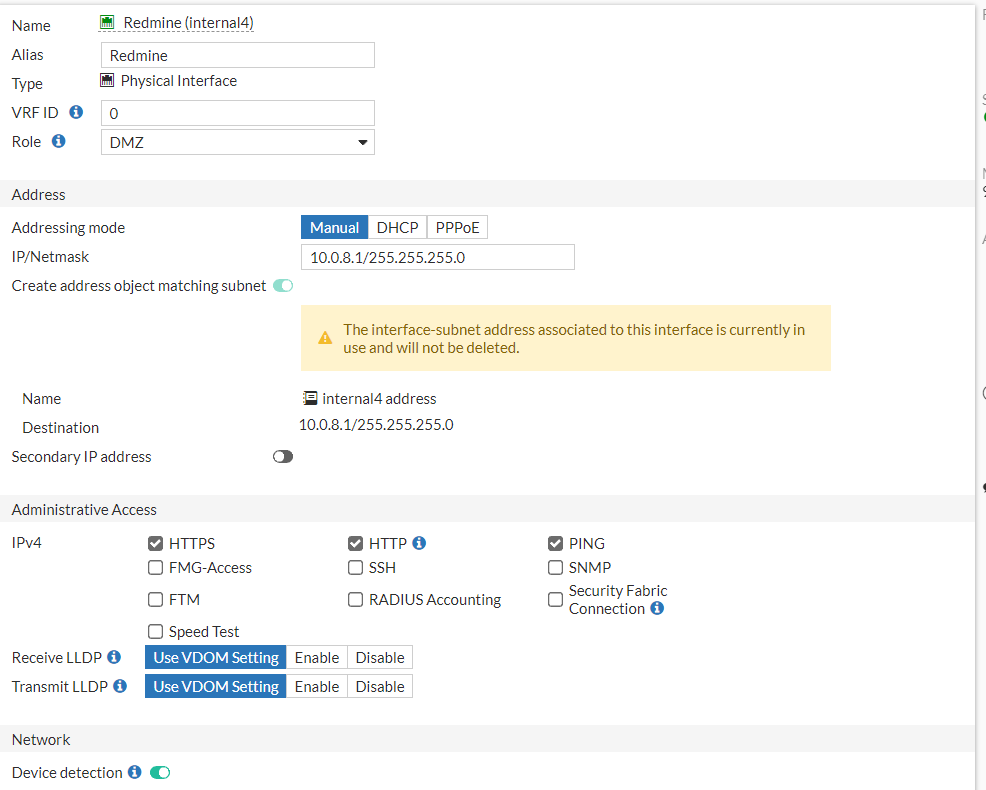Click the Device detection info icon
This screenshot has height=790, width=986.
134,772
